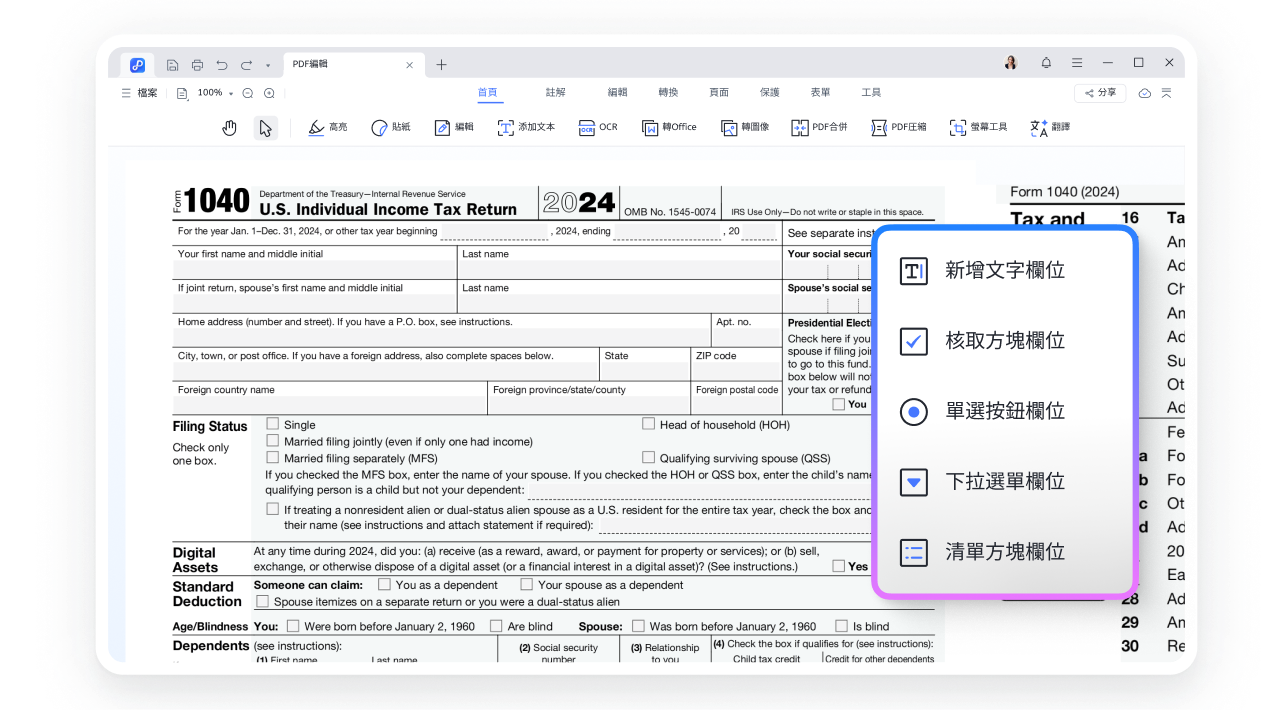This screenshot has width=1280, height=710.
Task: Expand the 100% zoom level dropdown
Action: tap(231, 93)
